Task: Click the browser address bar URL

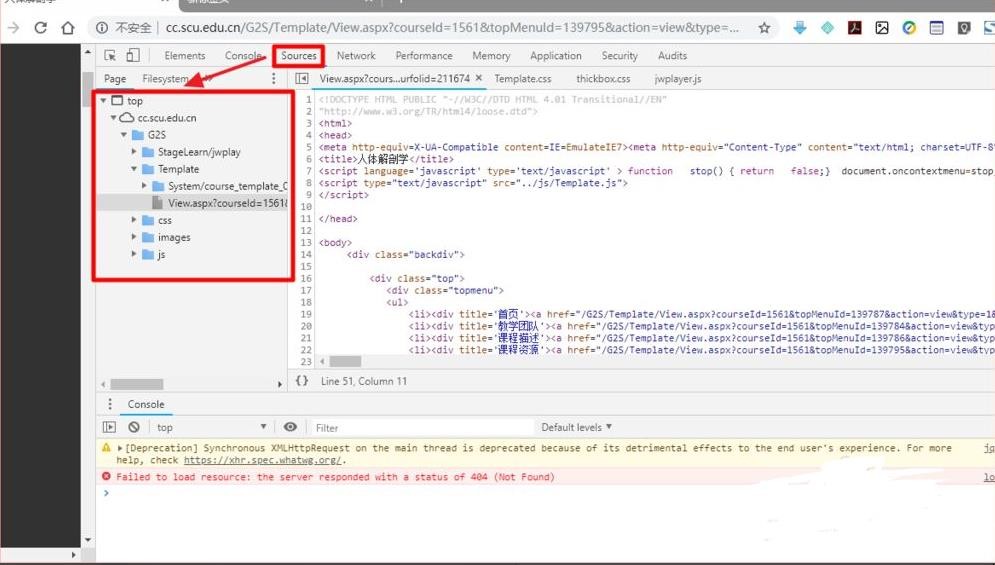Action: [x=452, y=28]
